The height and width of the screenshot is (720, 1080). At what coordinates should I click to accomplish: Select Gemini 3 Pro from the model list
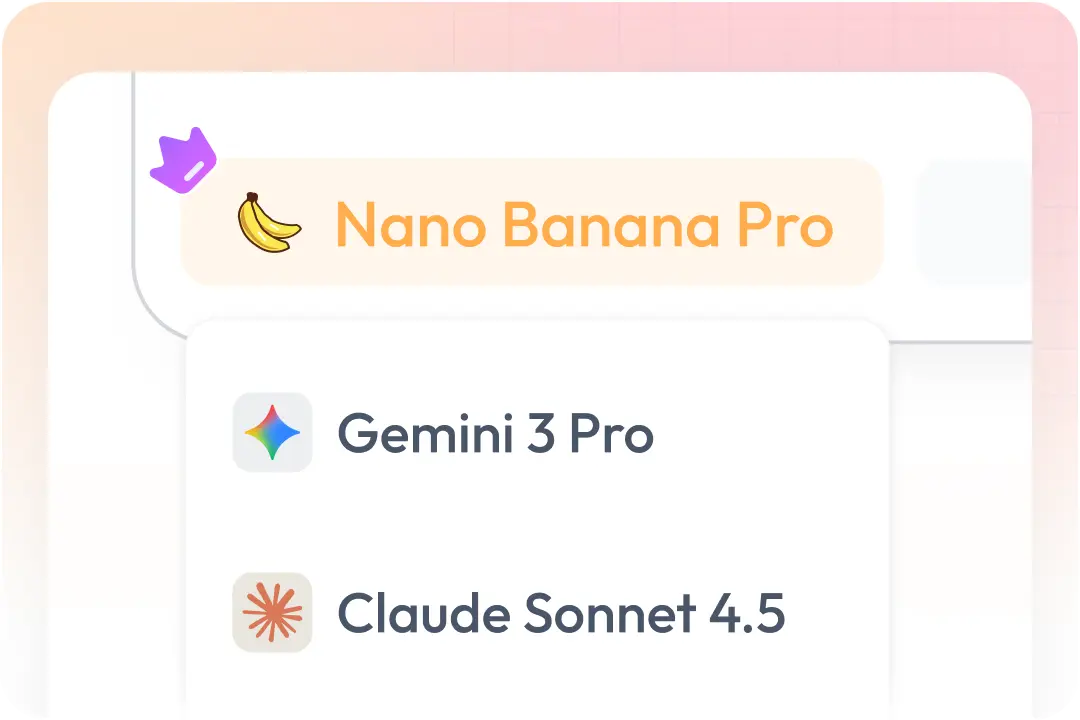pyautogui.click(x=495, y=433)
